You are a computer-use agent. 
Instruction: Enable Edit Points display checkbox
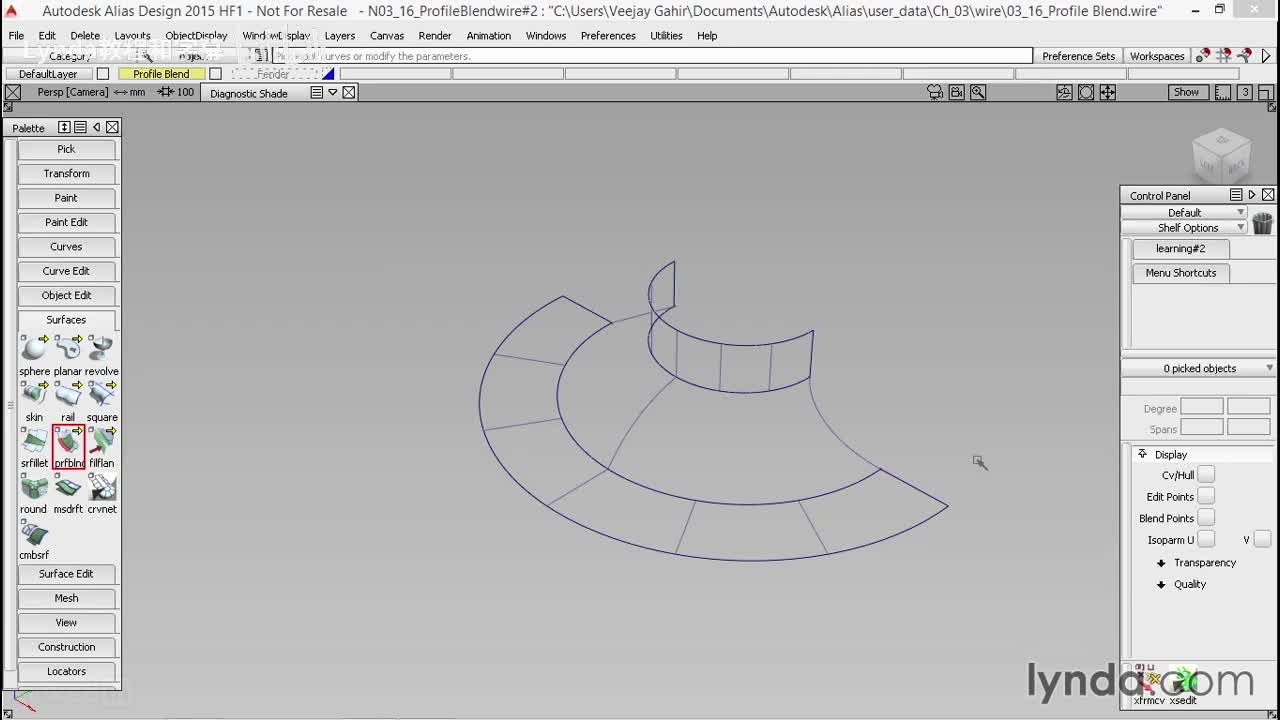click(x=1206, y=496)
